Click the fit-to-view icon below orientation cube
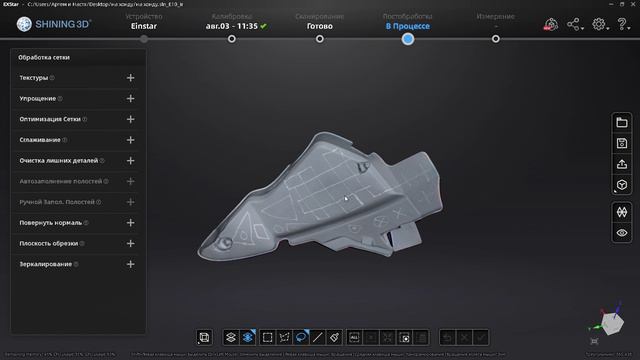The height and width of the screenshot is (360, 640). pos(594,341)
